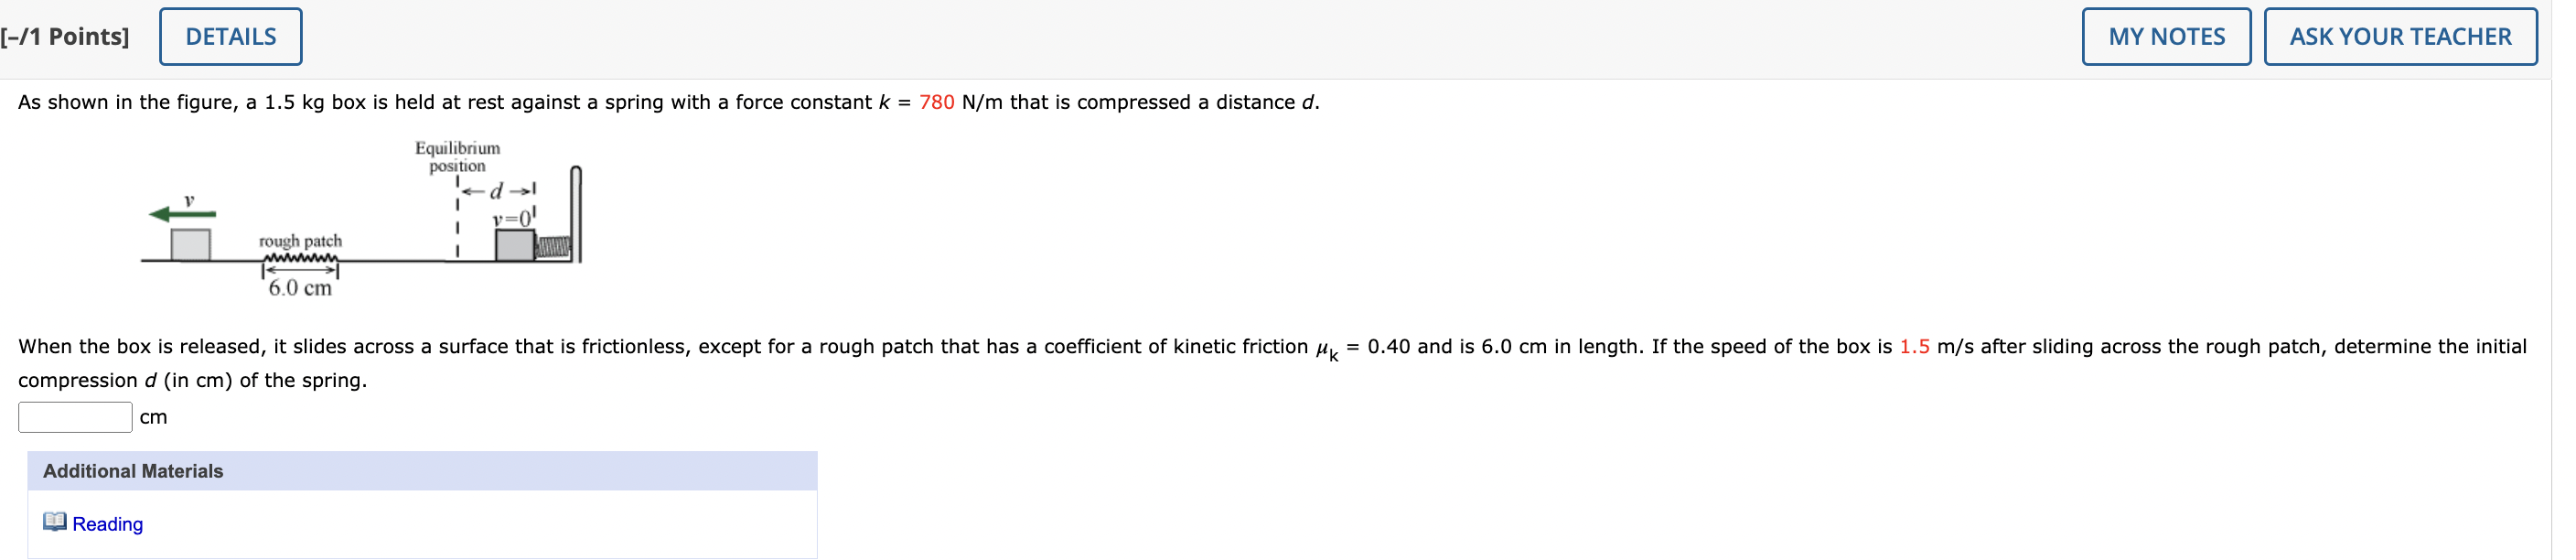Click the cm unit label
2576x560 pixels.
click(153, 416)
